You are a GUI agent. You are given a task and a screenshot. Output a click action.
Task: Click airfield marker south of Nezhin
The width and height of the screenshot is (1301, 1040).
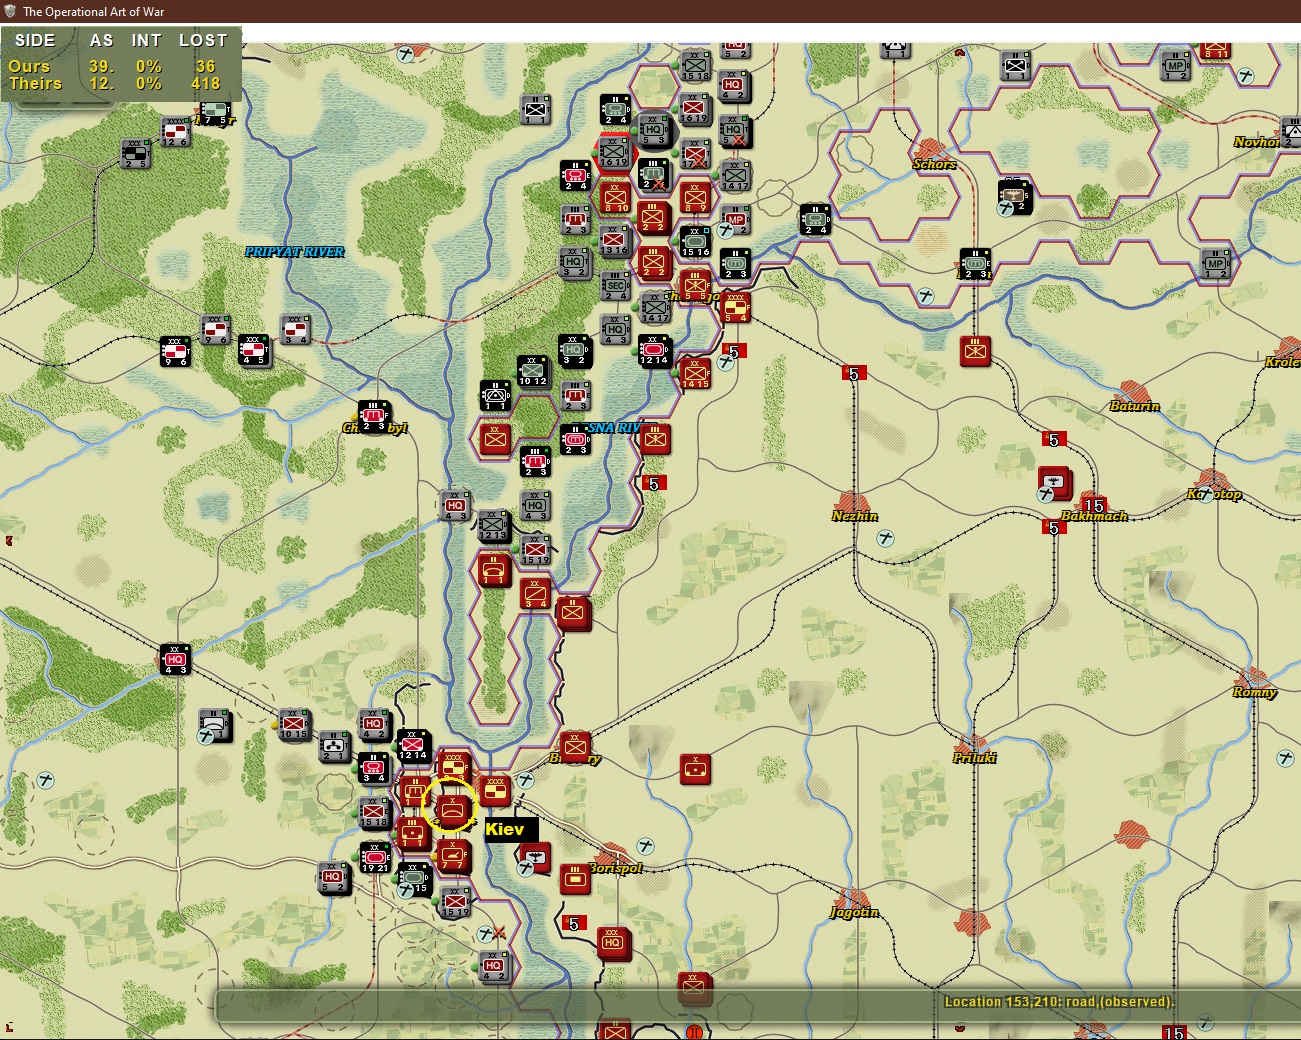tap(885, 538)
